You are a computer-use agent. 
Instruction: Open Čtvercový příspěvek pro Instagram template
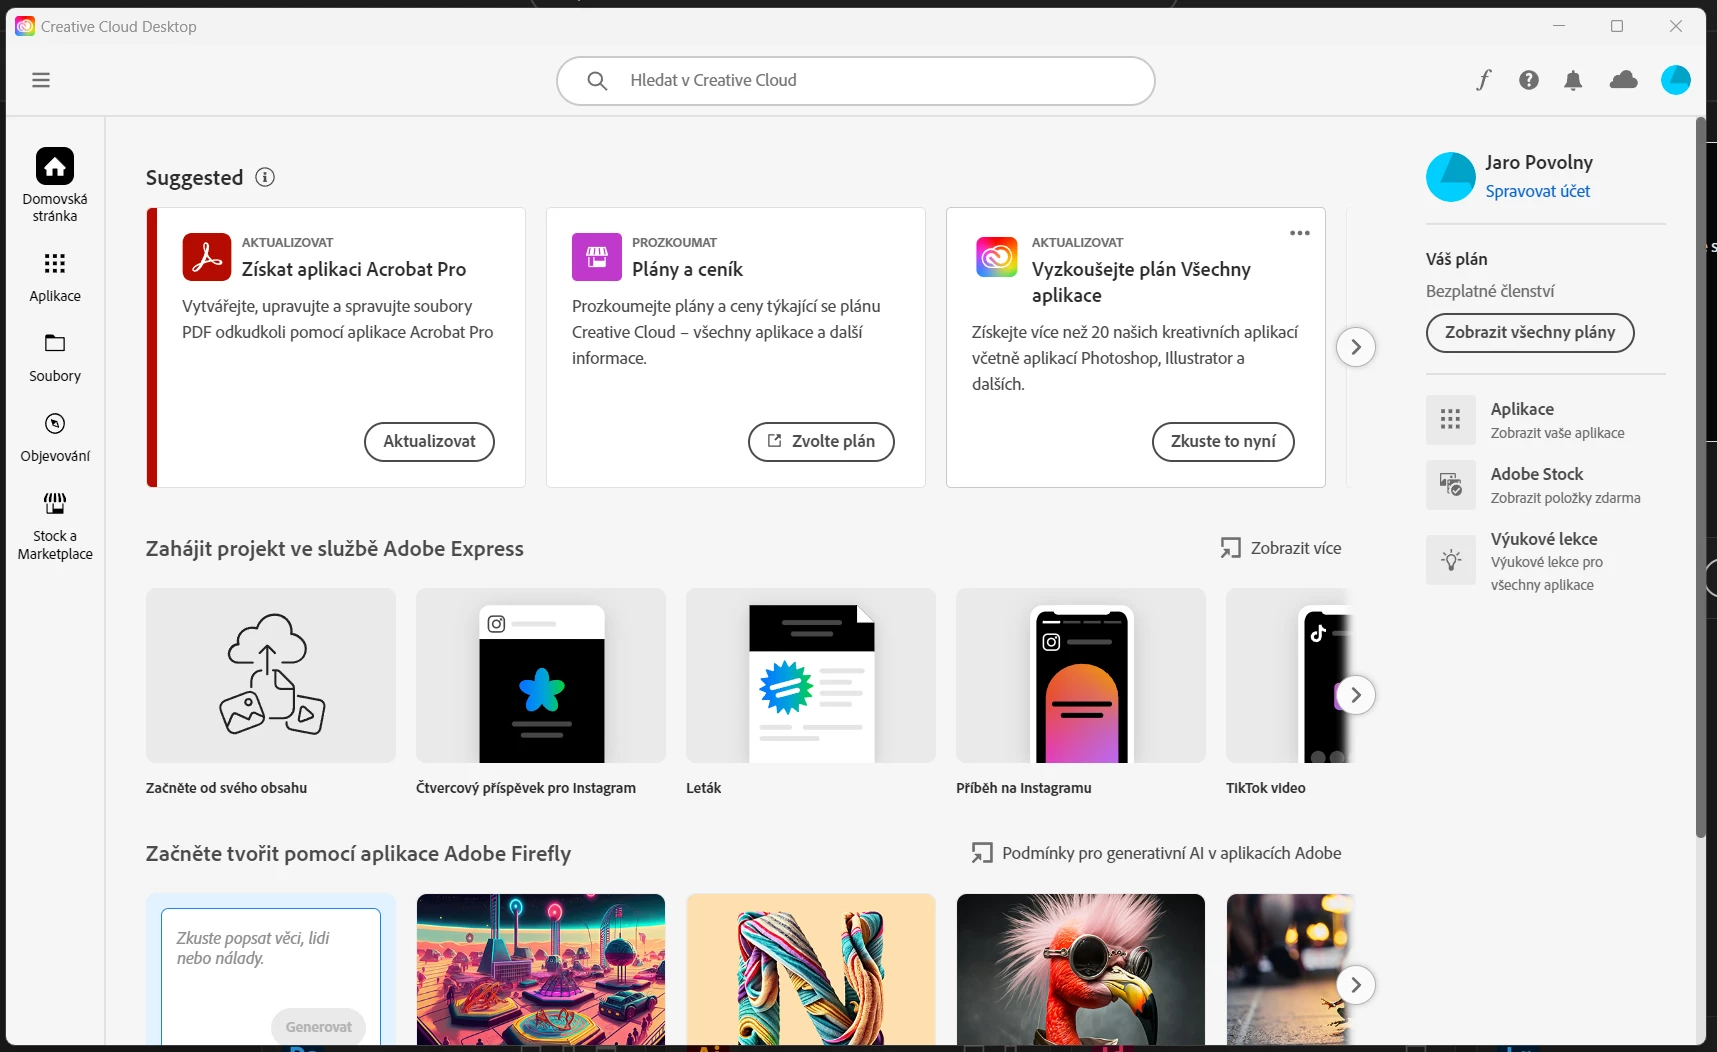[x=541, y=676]
